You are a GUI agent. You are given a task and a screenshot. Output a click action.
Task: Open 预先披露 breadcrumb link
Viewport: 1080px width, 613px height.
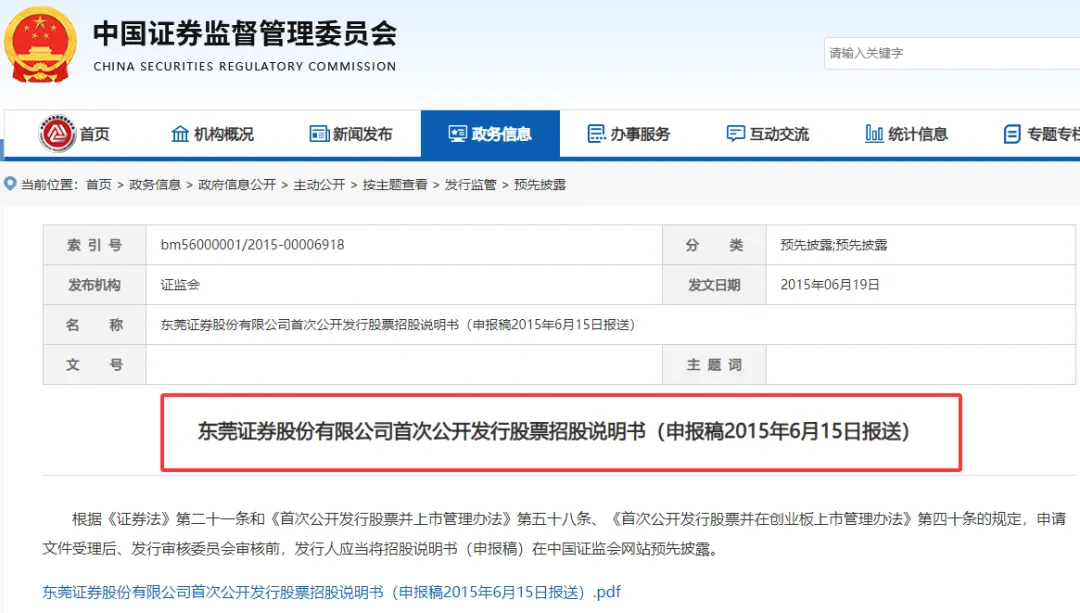pos(540,185)
